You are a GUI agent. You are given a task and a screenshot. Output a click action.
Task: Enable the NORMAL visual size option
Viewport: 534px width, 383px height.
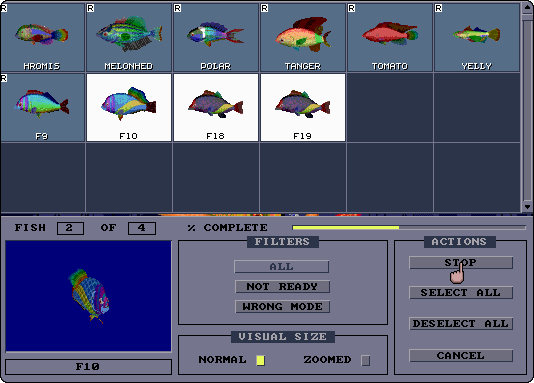click(x=261, y=360)
